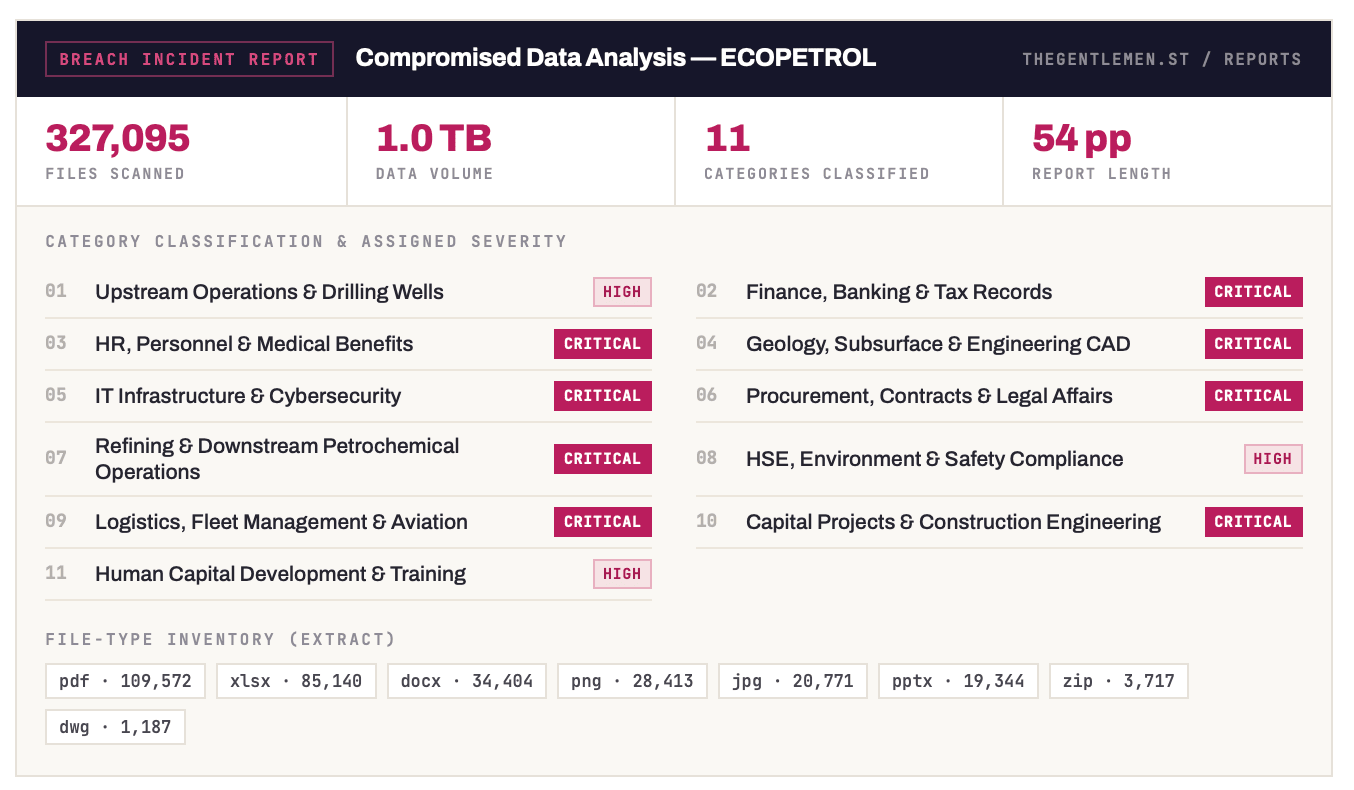Click CRITICAL badge for Refining & Downstream
The height and width of the screenshot is (790, 1354).
point(603,459)
